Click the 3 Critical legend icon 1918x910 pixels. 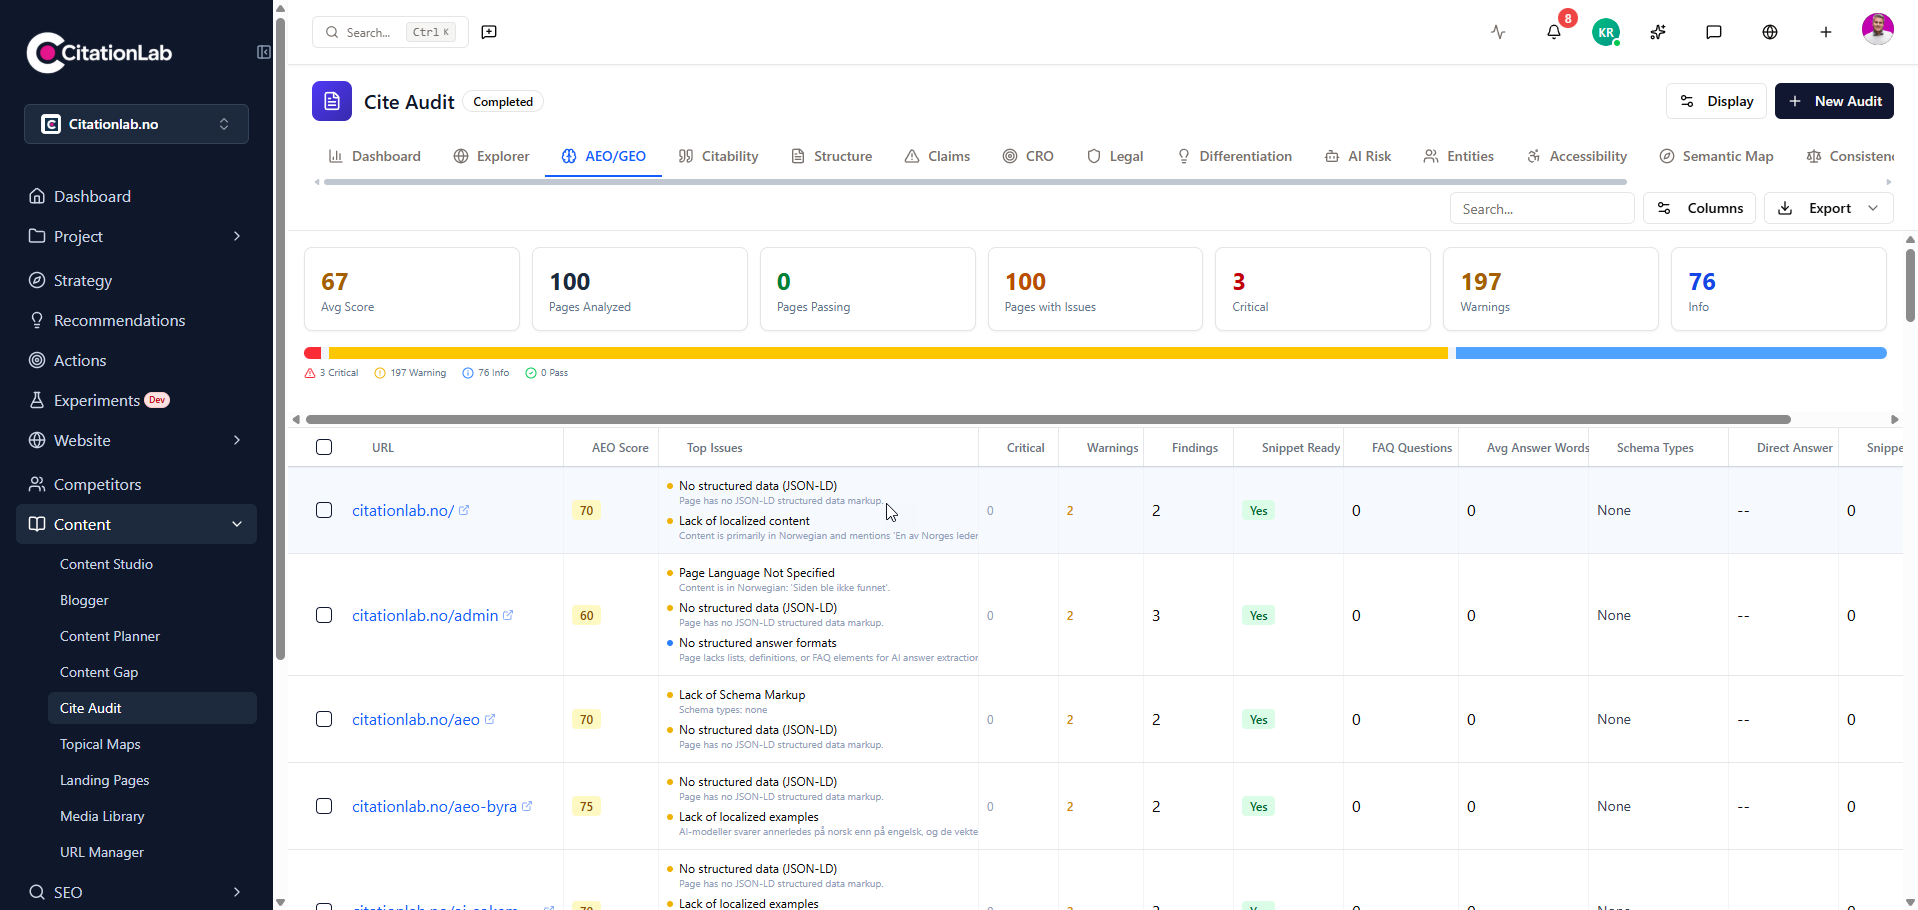[310, 373]
